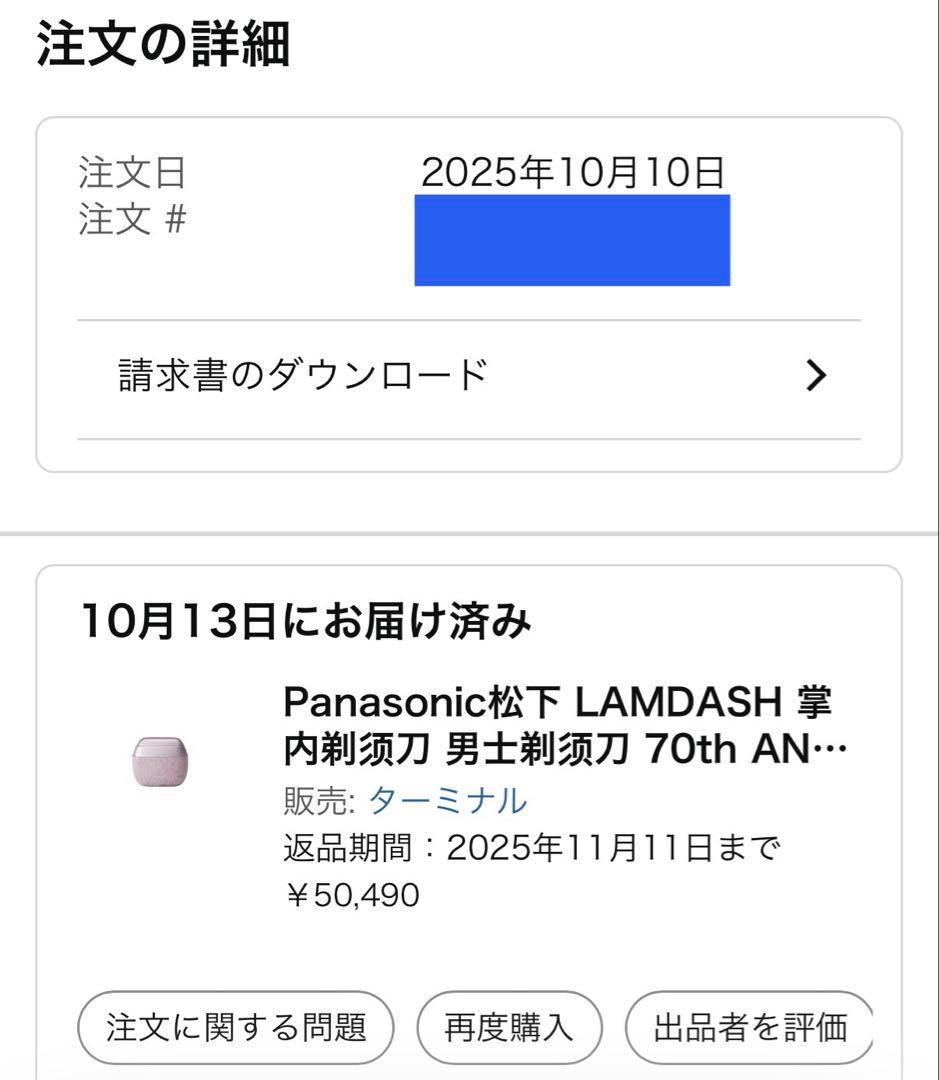The image size is (939, 1080).
Task: Click the chevron next to 請求書のダウンロード
Action: 818,375
